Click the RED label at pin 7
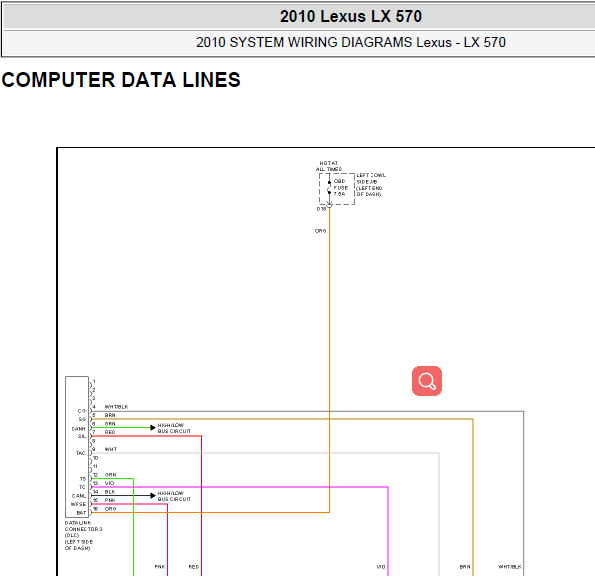The width and height of the screenshot is (595, 576). point(110,432)
